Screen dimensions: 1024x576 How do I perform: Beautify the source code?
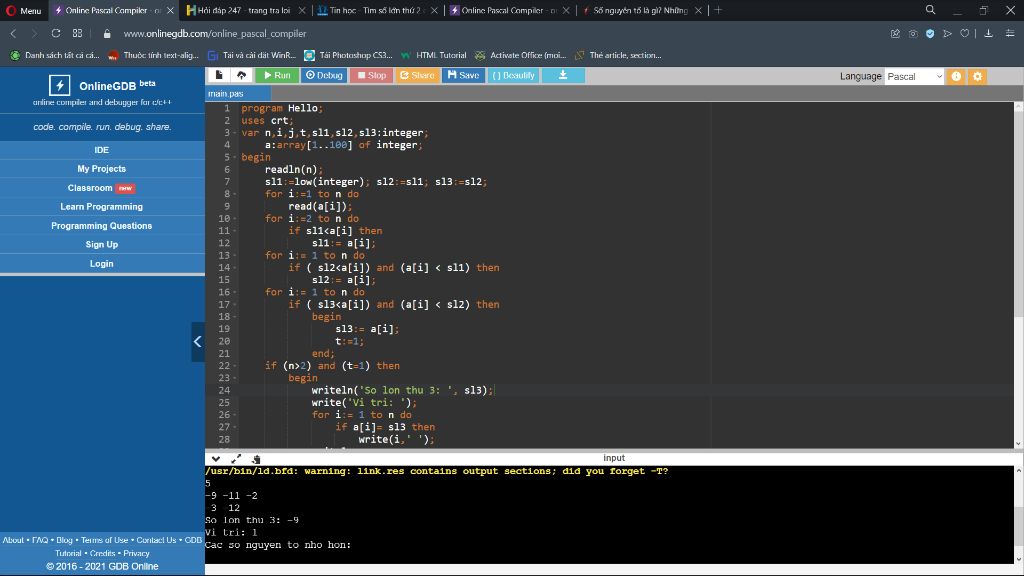513,75
